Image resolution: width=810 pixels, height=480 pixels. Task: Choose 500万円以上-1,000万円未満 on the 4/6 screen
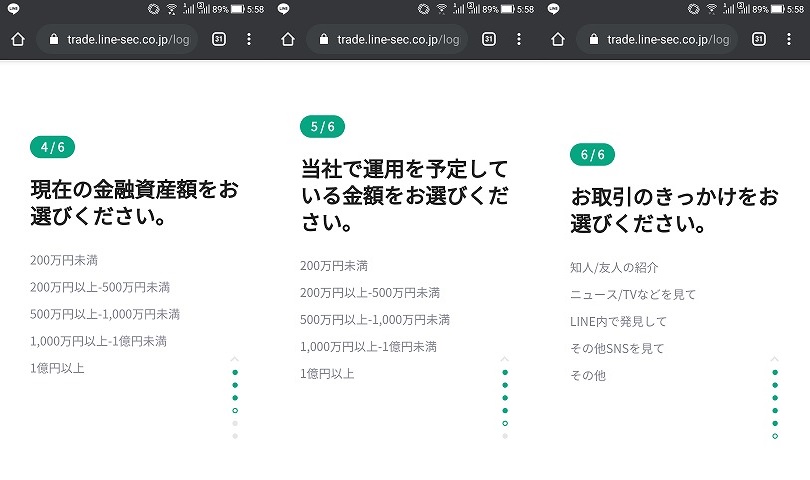[x=105, y=314]
